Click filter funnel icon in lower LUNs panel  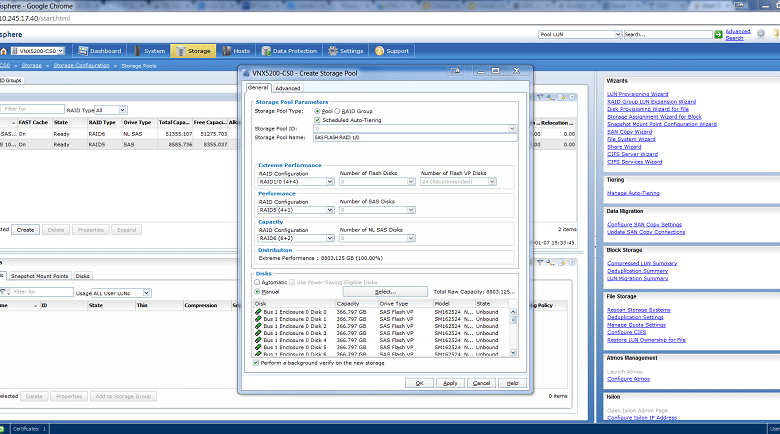click(x=540, y=262)
